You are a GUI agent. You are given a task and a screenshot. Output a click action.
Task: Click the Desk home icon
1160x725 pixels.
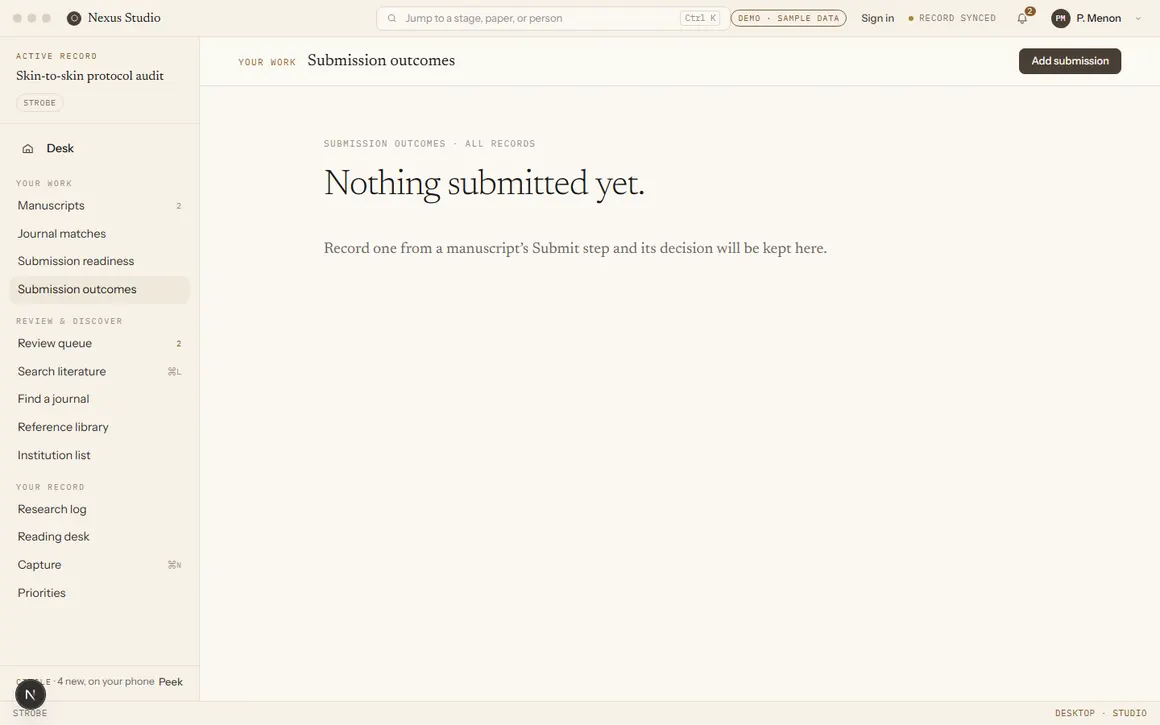click(27, 149)
